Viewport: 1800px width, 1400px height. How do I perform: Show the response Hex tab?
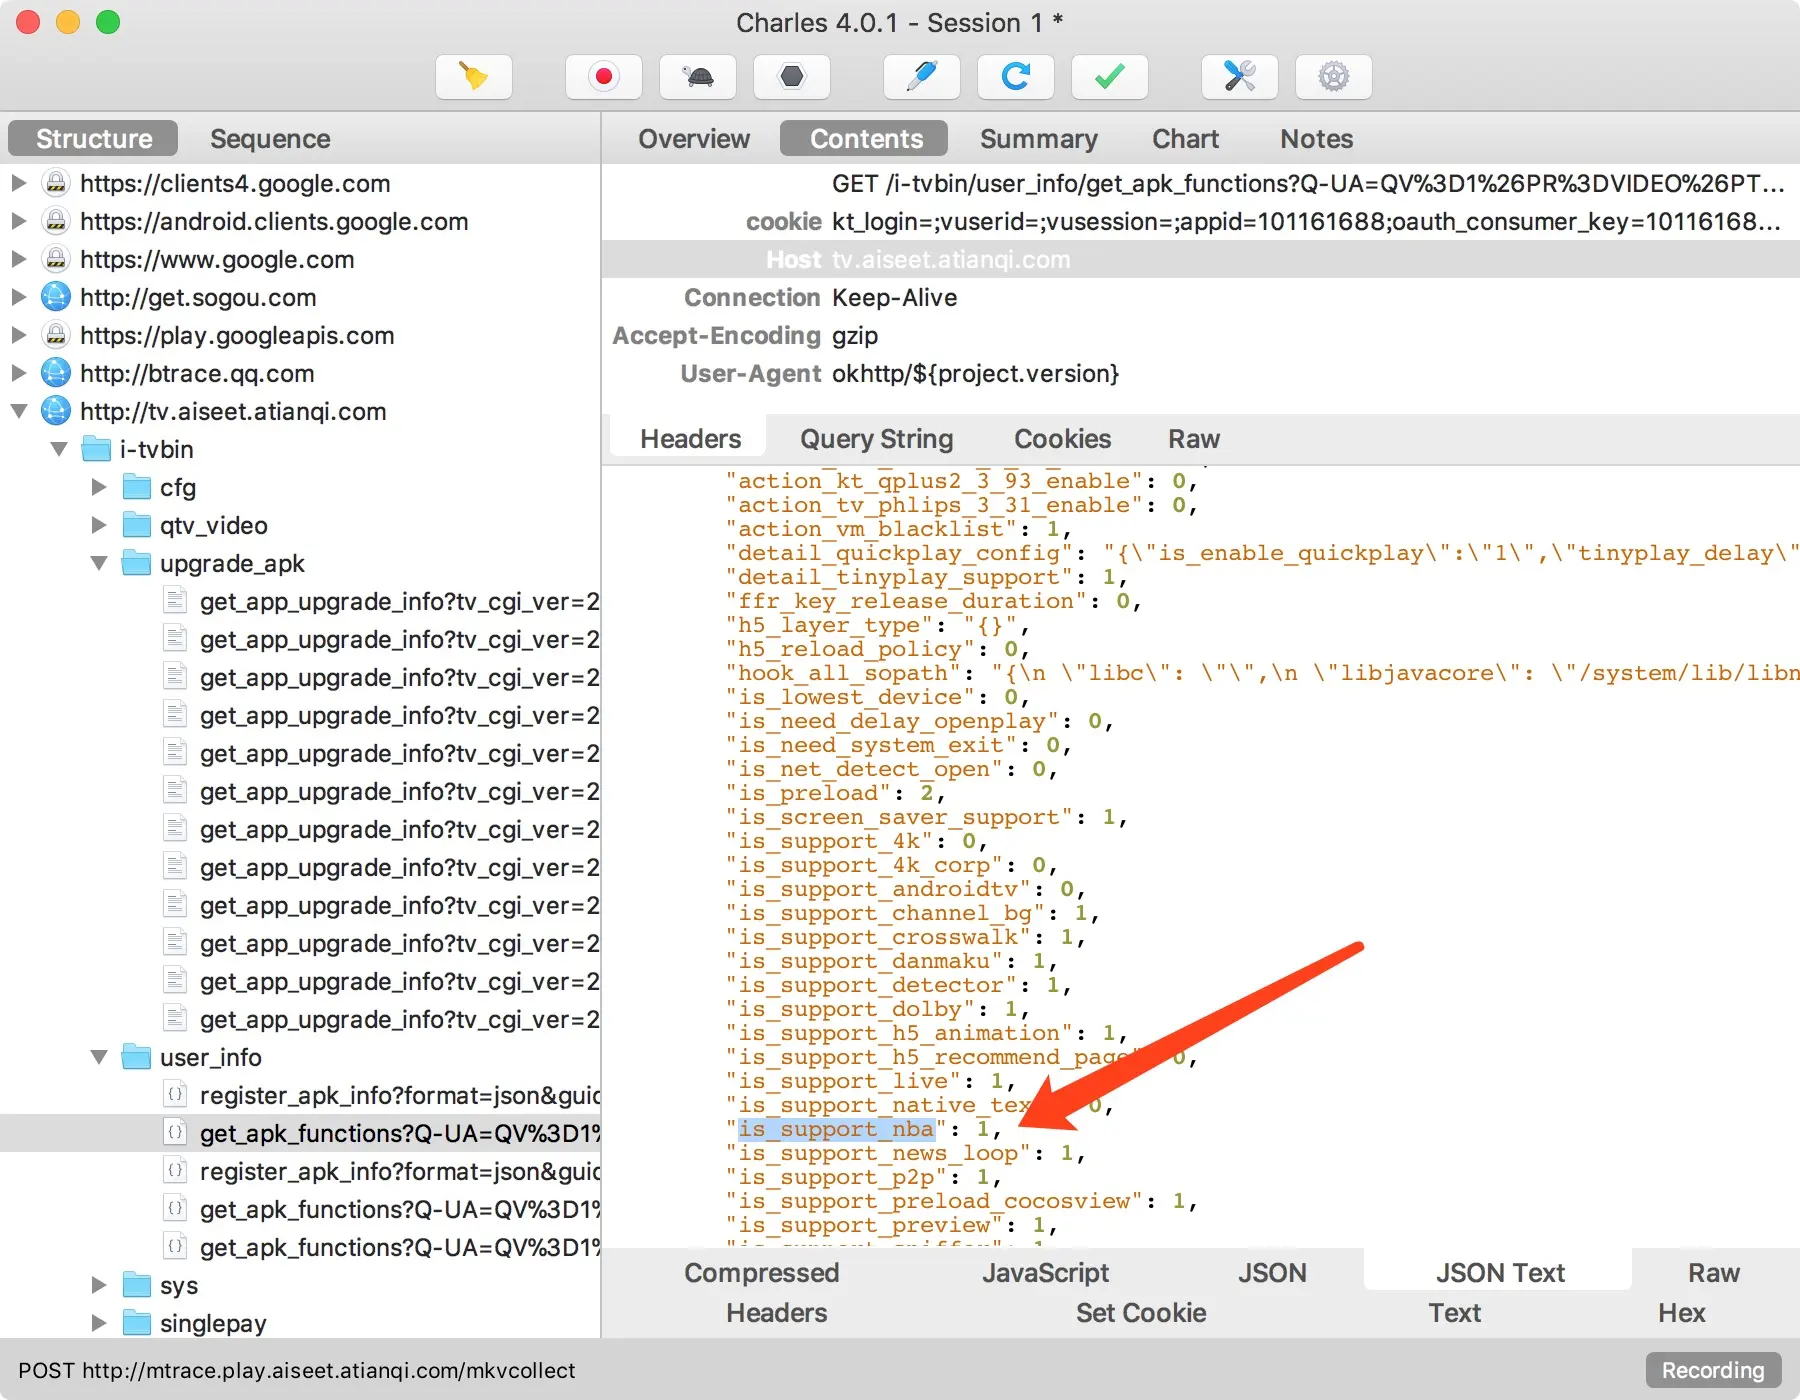1682,1313
